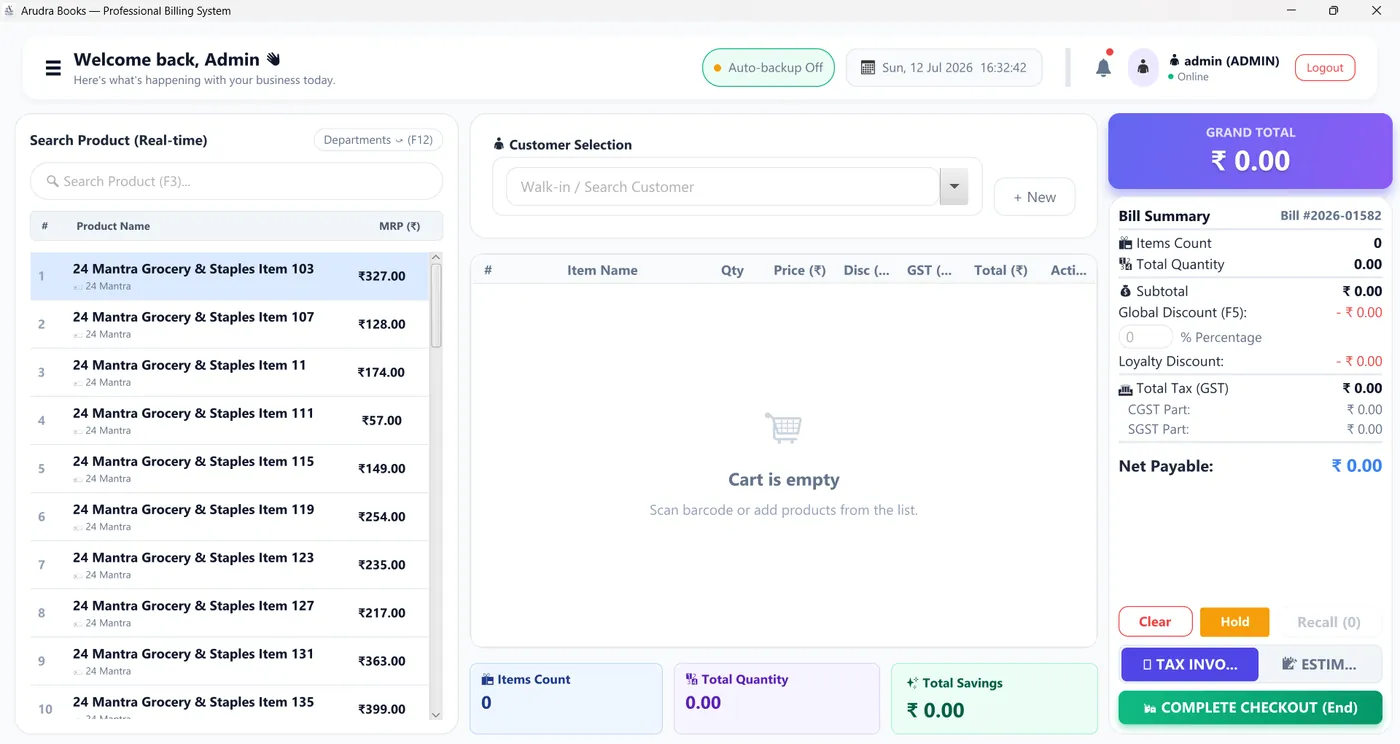
Task: Select 24 Mantra Grocery & Staples Item 131
Action: click(229, 661)
